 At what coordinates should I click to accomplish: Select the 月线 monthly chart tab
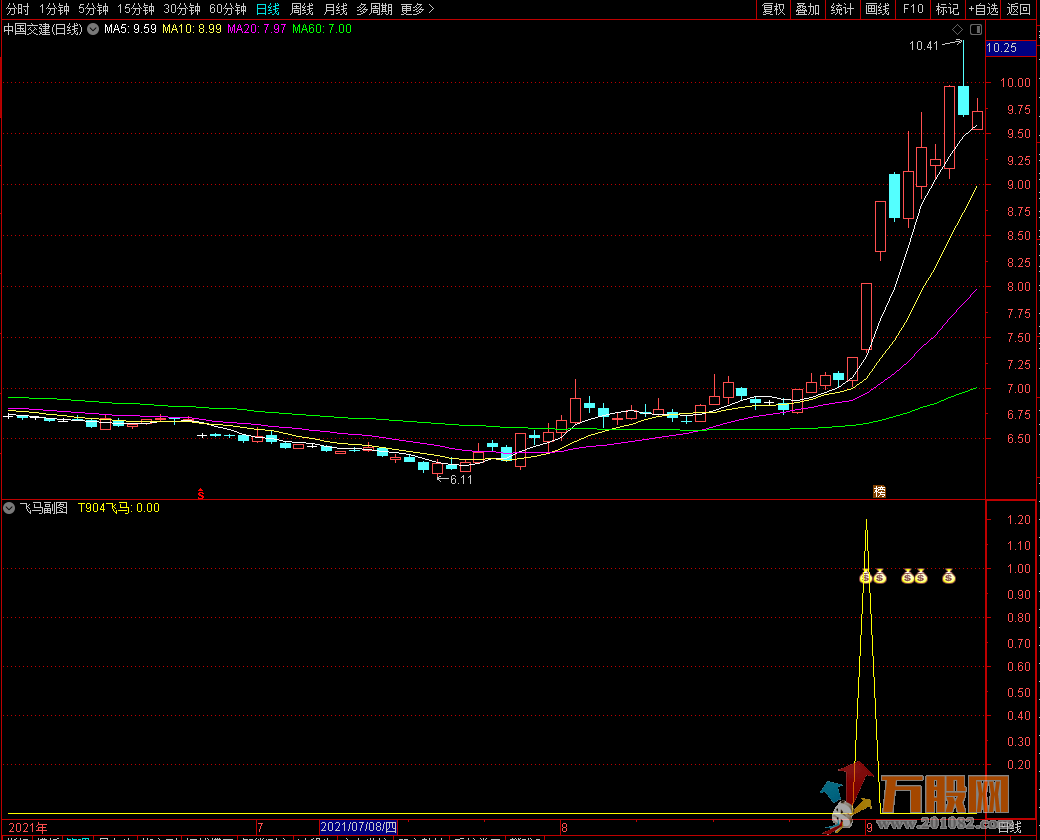pyautogui.click(x=336, y=9)
